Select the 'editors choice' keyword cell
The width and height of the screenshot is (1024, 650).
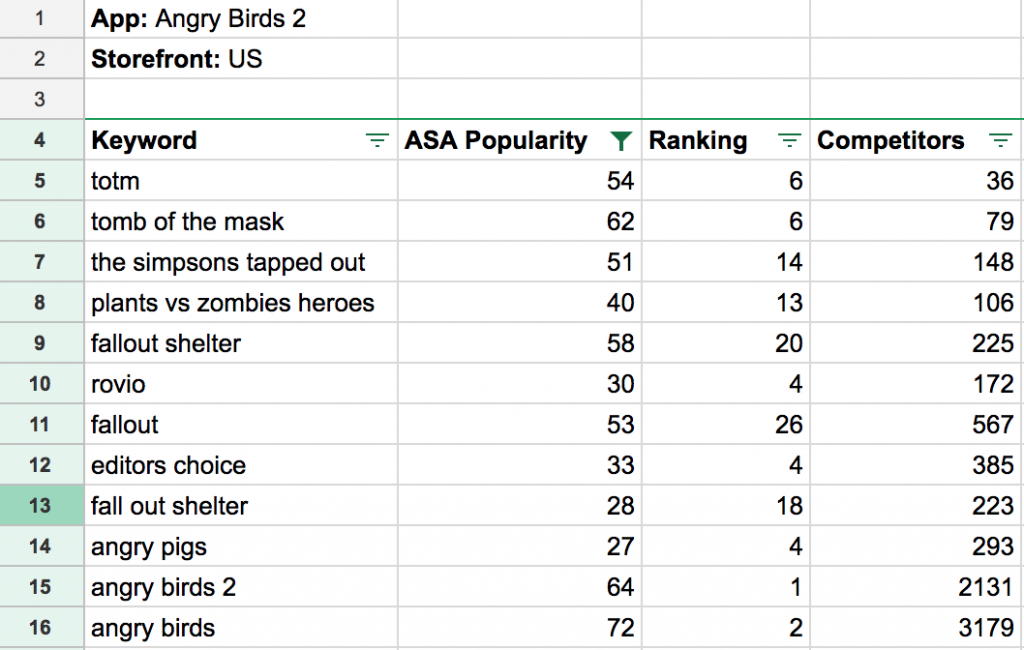241,465
